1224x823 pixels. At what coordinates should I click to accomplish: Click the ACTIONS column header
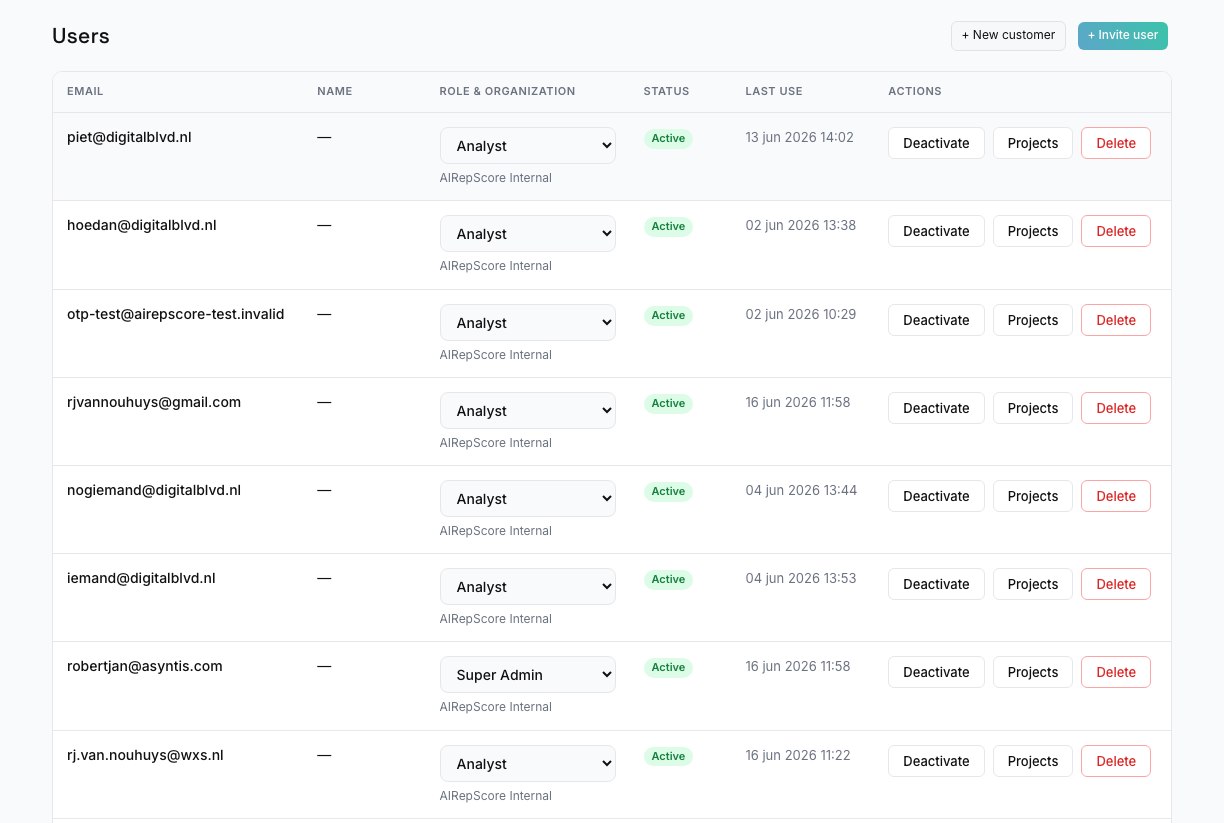click(915, 91)
